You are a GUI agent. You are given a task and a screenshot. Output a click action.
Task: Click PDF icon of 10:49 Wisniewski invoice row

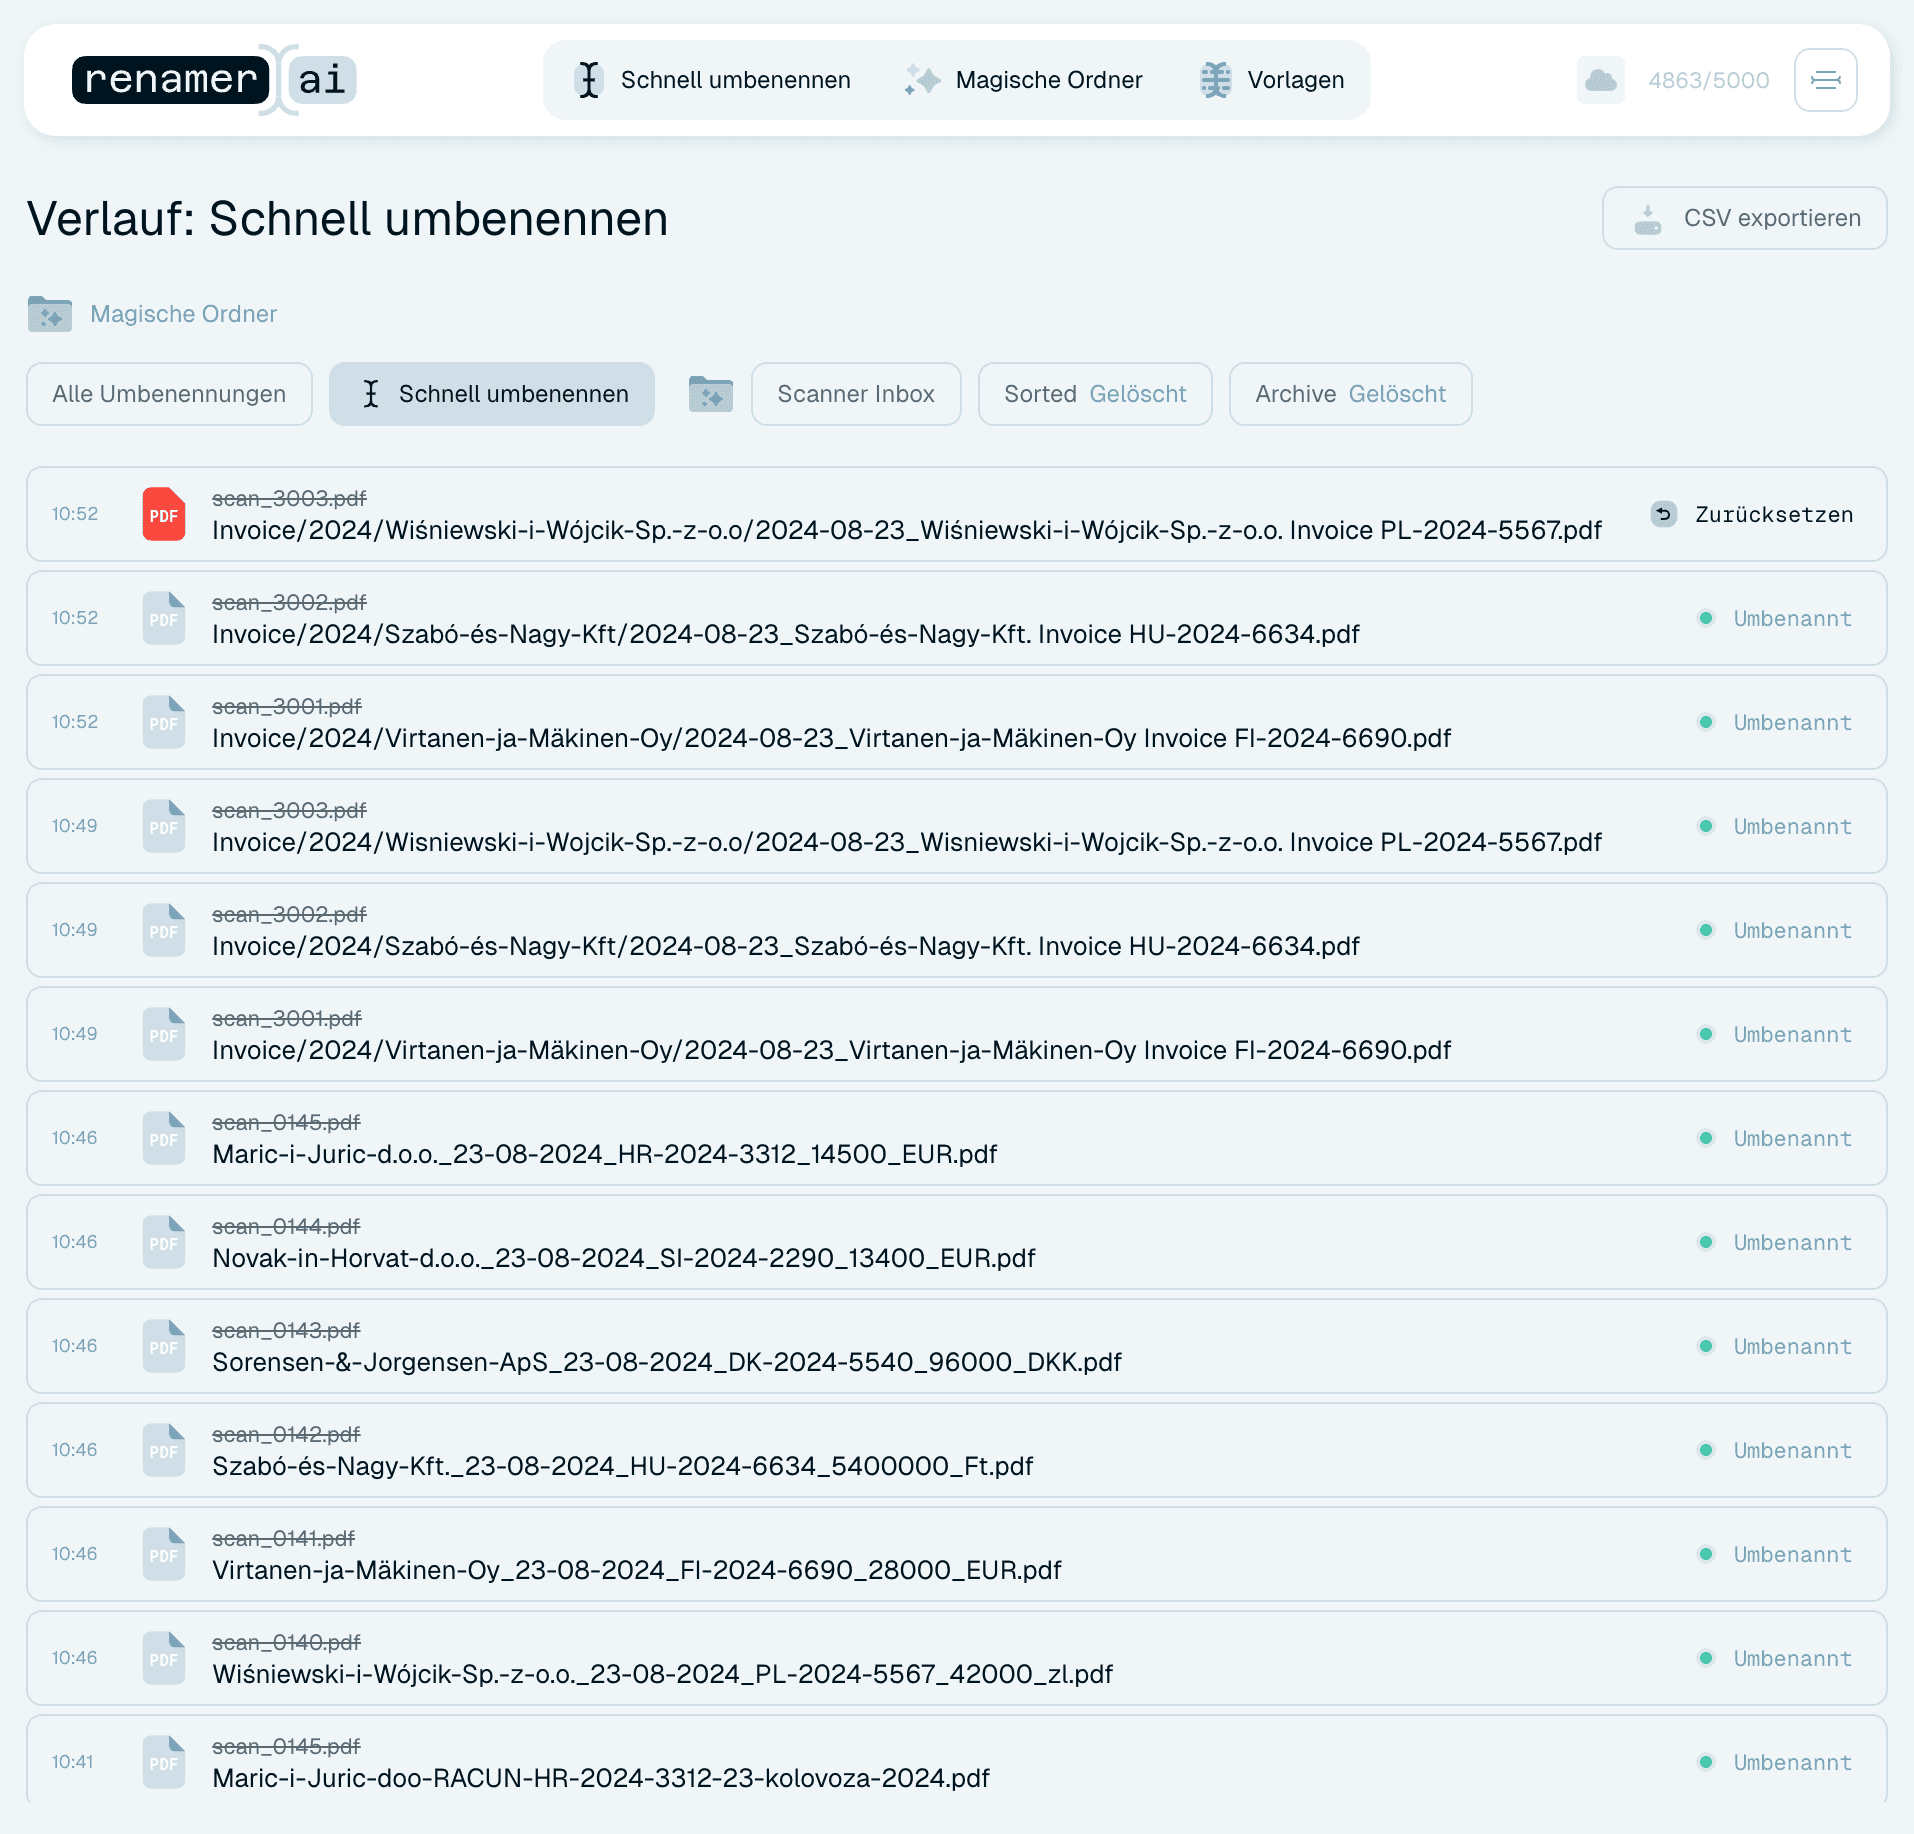(x=164, y=826)
